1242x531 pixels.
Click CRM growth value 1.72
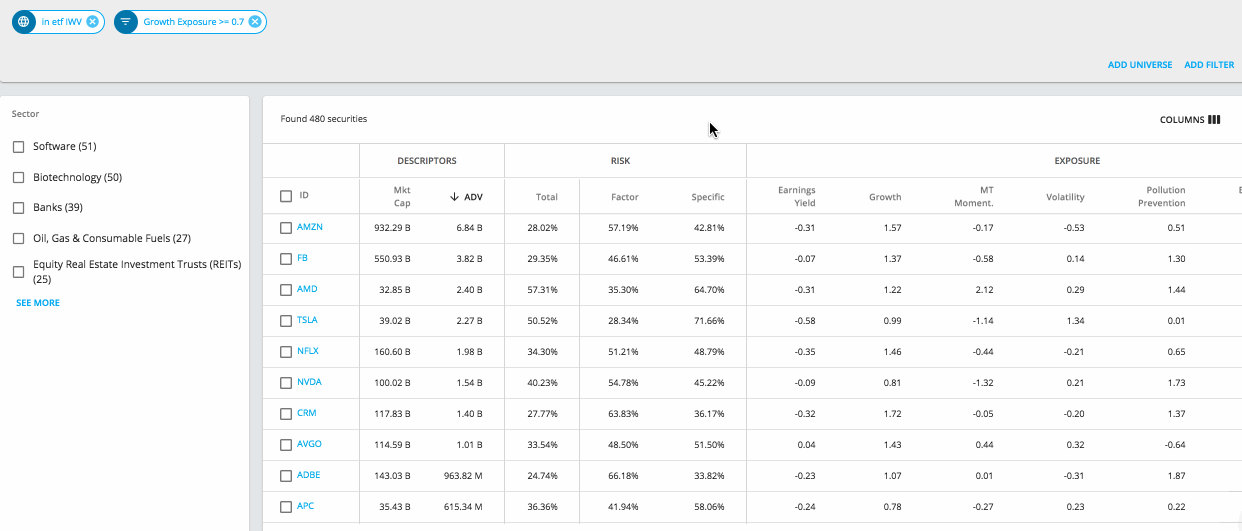pos(892,414)
